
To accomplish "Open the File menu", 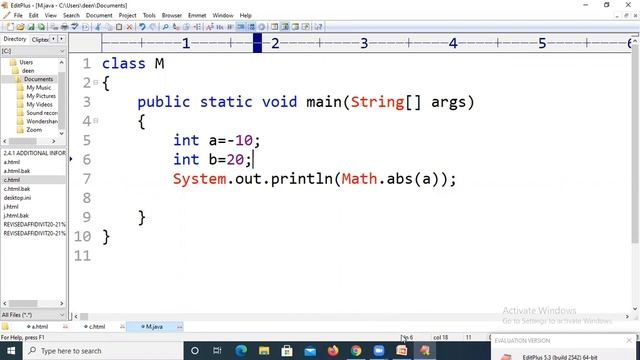I will 18,16.
